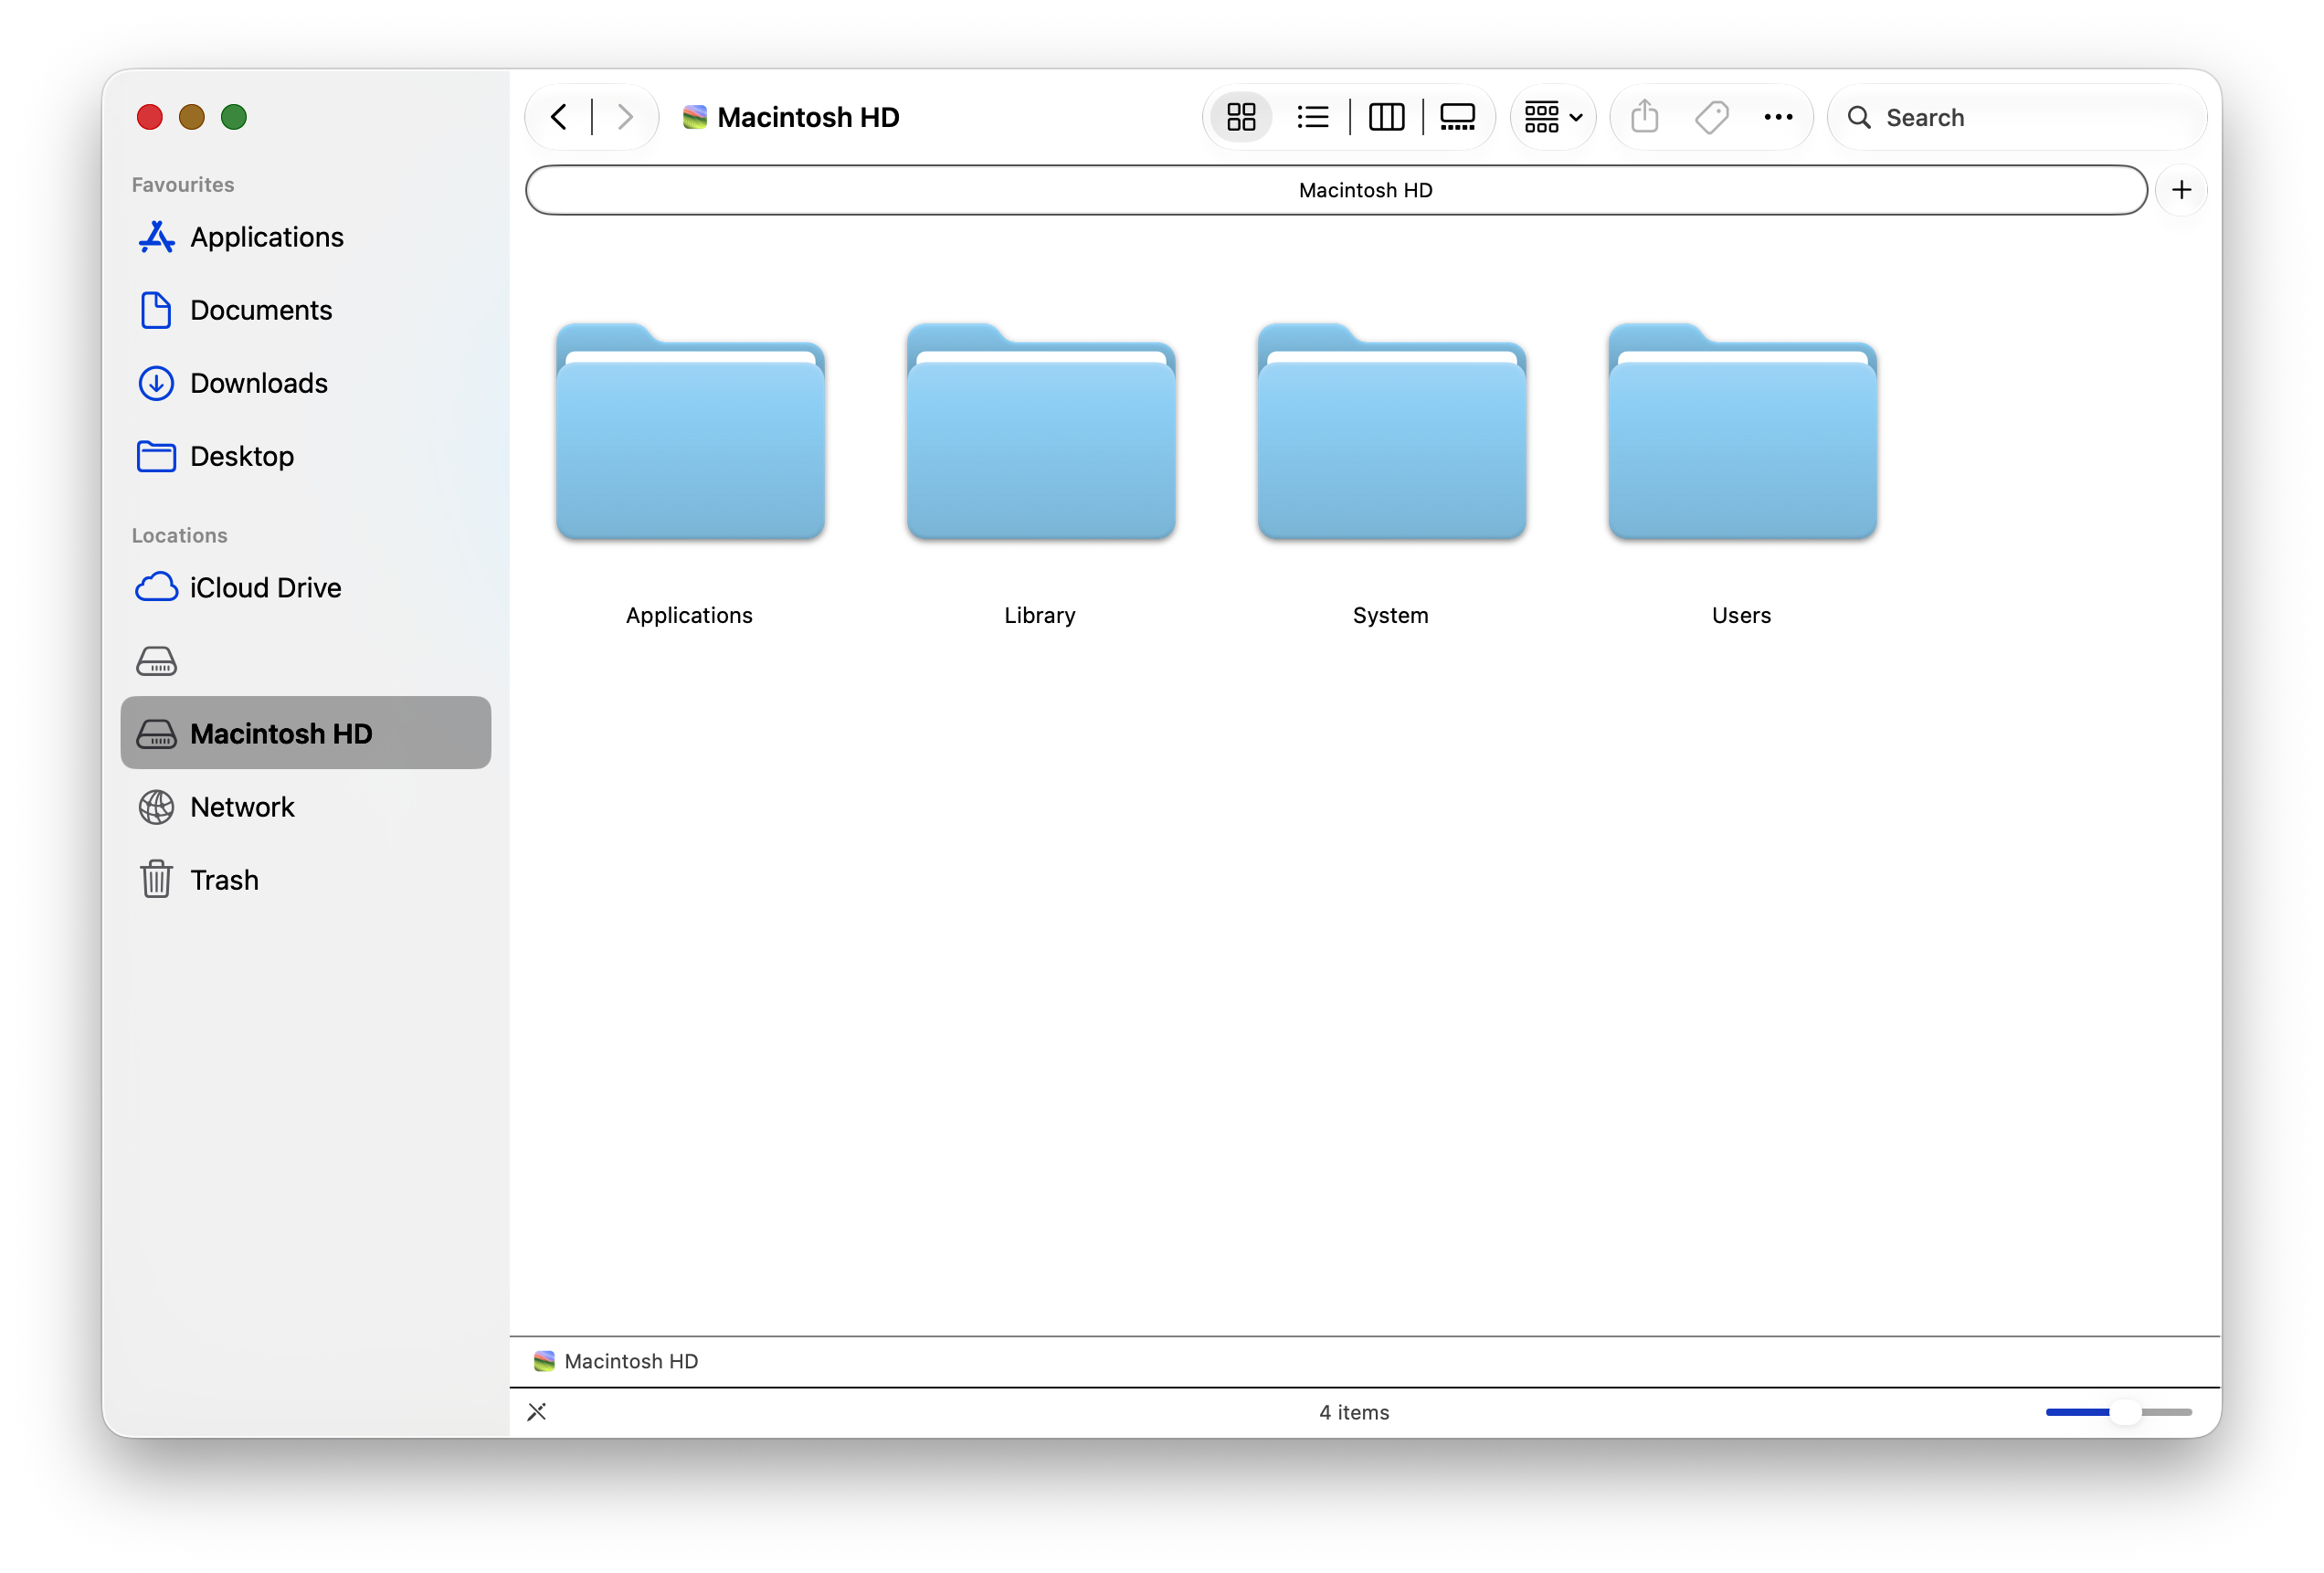Switch to column view
2324x1573 pixels.
tap(1386, 117)
